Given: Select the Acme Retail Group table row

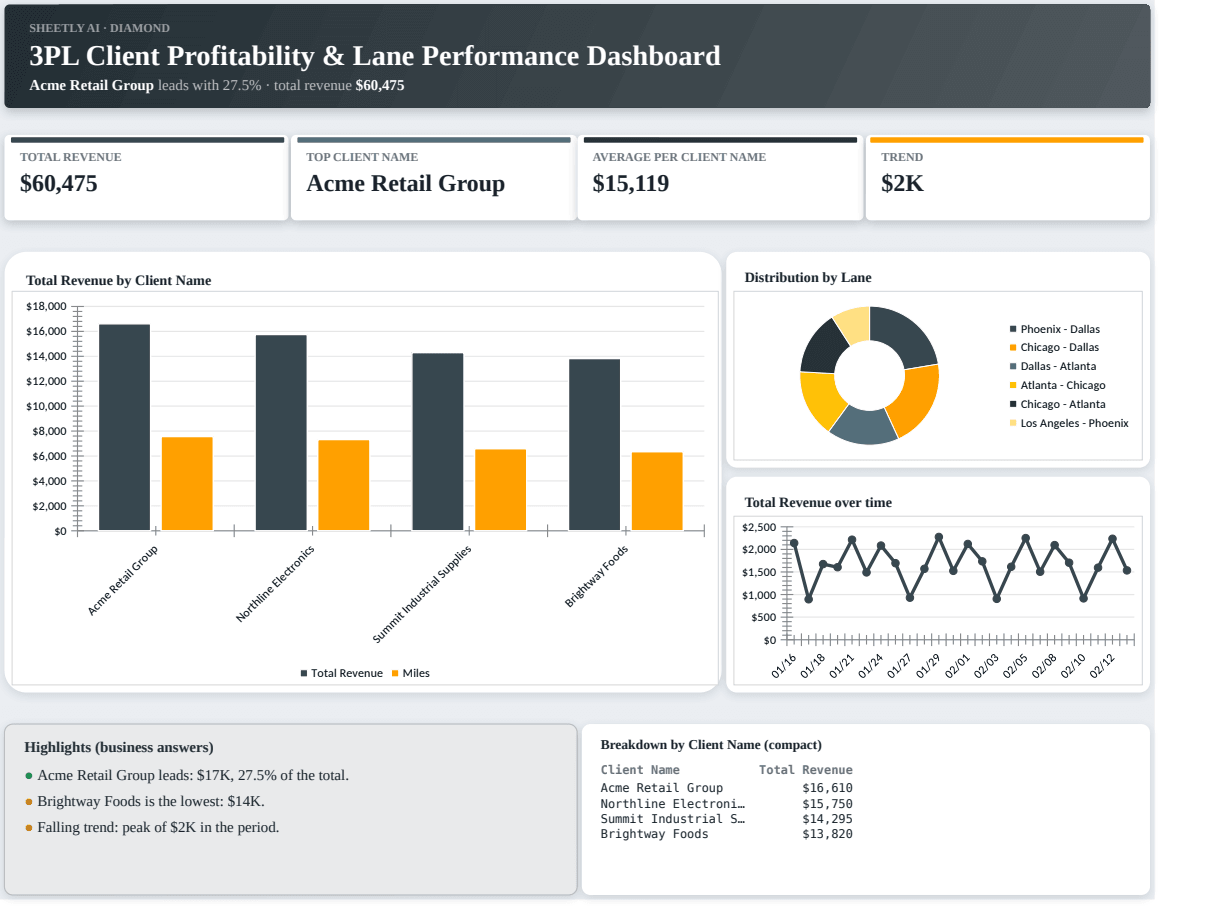Looking at the screenshot, I should click(727, 788).
